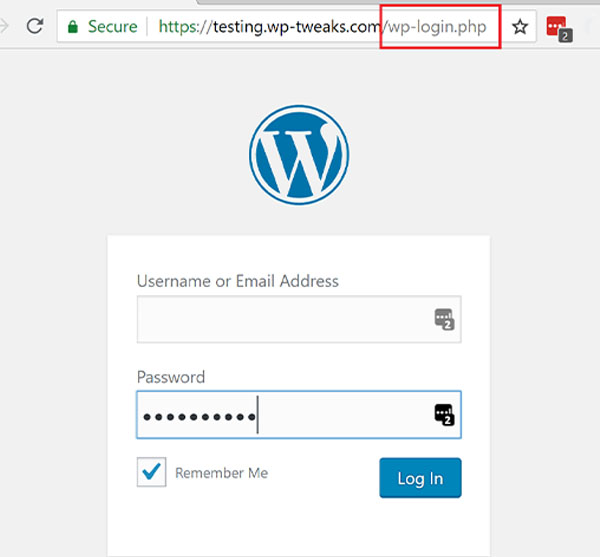Viewport: 600px width, 557px height.
Task: Toggle the Remember Me checkbox
Action: tap(152, 472)
